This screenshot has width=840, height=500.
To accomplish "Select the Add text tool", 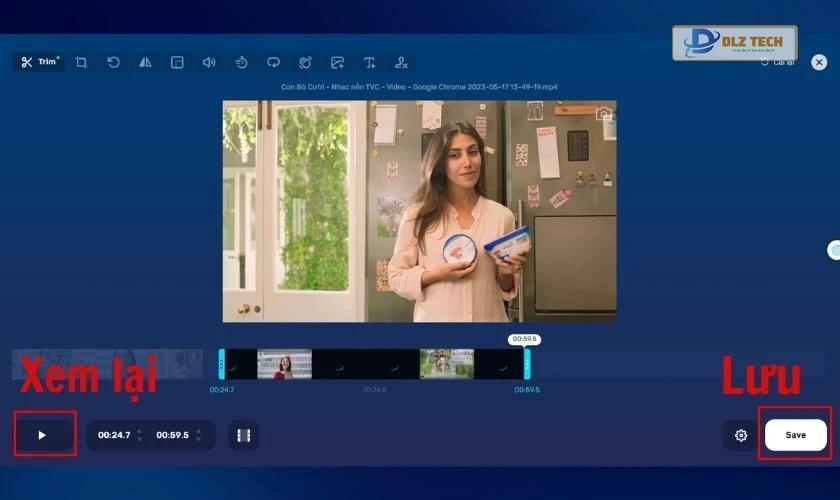I will pyautogui.click(x=370, y=62).
